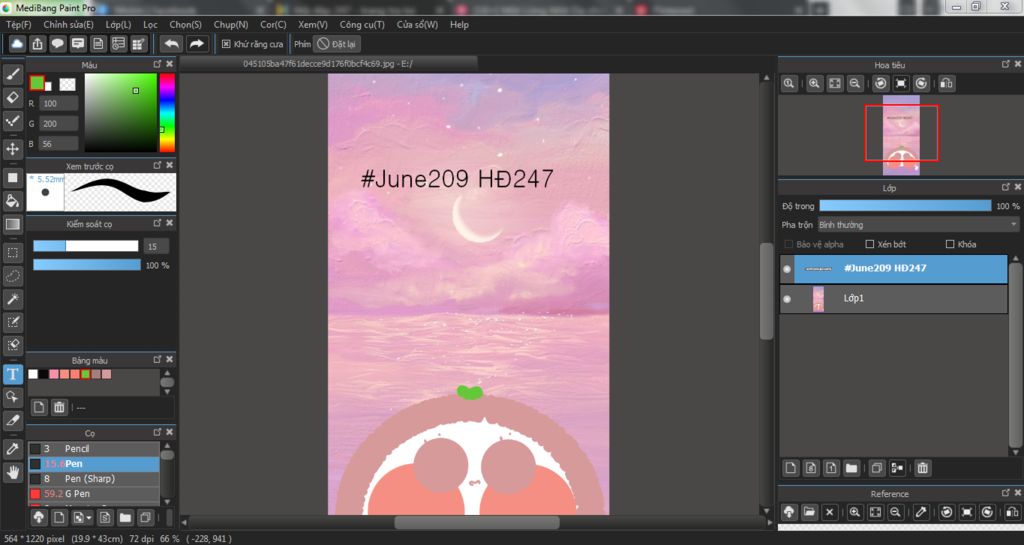Click the Đặt lại button
Viewport: 1024px width, 545px height.
pos(337,44)
